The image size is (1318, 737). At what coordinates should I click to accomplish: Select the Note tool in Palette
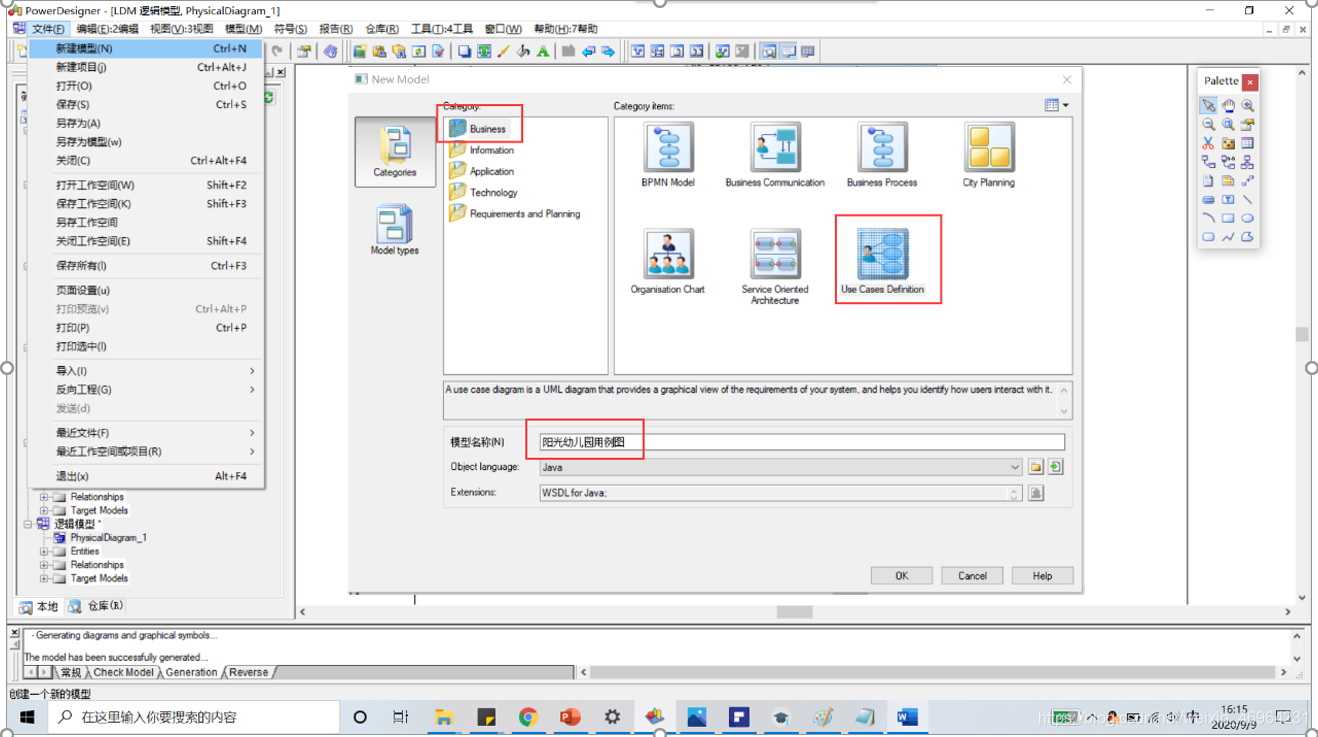pyautogui.click(x=1209, y=181)
